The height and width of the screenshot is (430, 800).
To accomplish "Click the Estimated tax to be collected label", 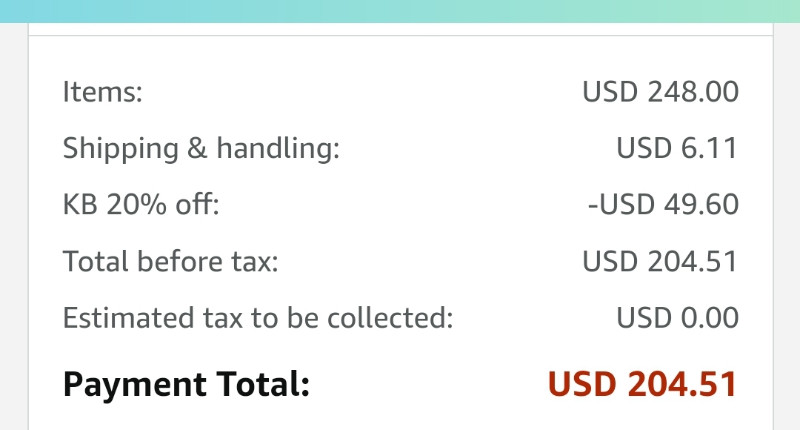I will [258, 318].
